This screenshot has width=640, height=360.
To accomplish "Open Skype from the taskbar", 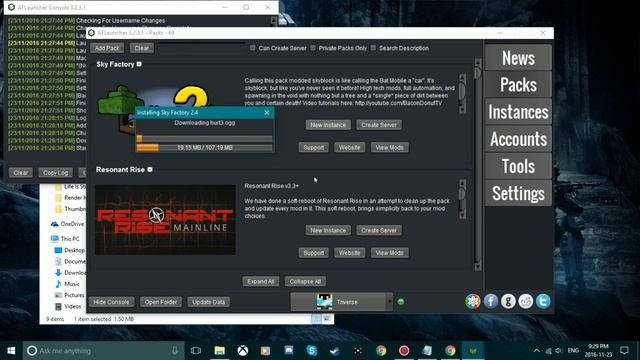I will point(312,351).
